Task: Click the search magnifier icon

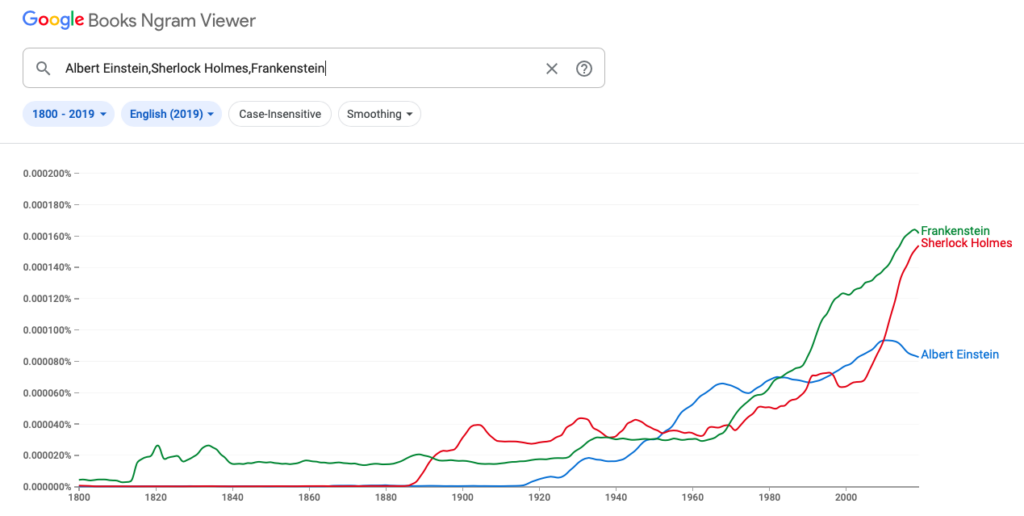Action: 42,68
